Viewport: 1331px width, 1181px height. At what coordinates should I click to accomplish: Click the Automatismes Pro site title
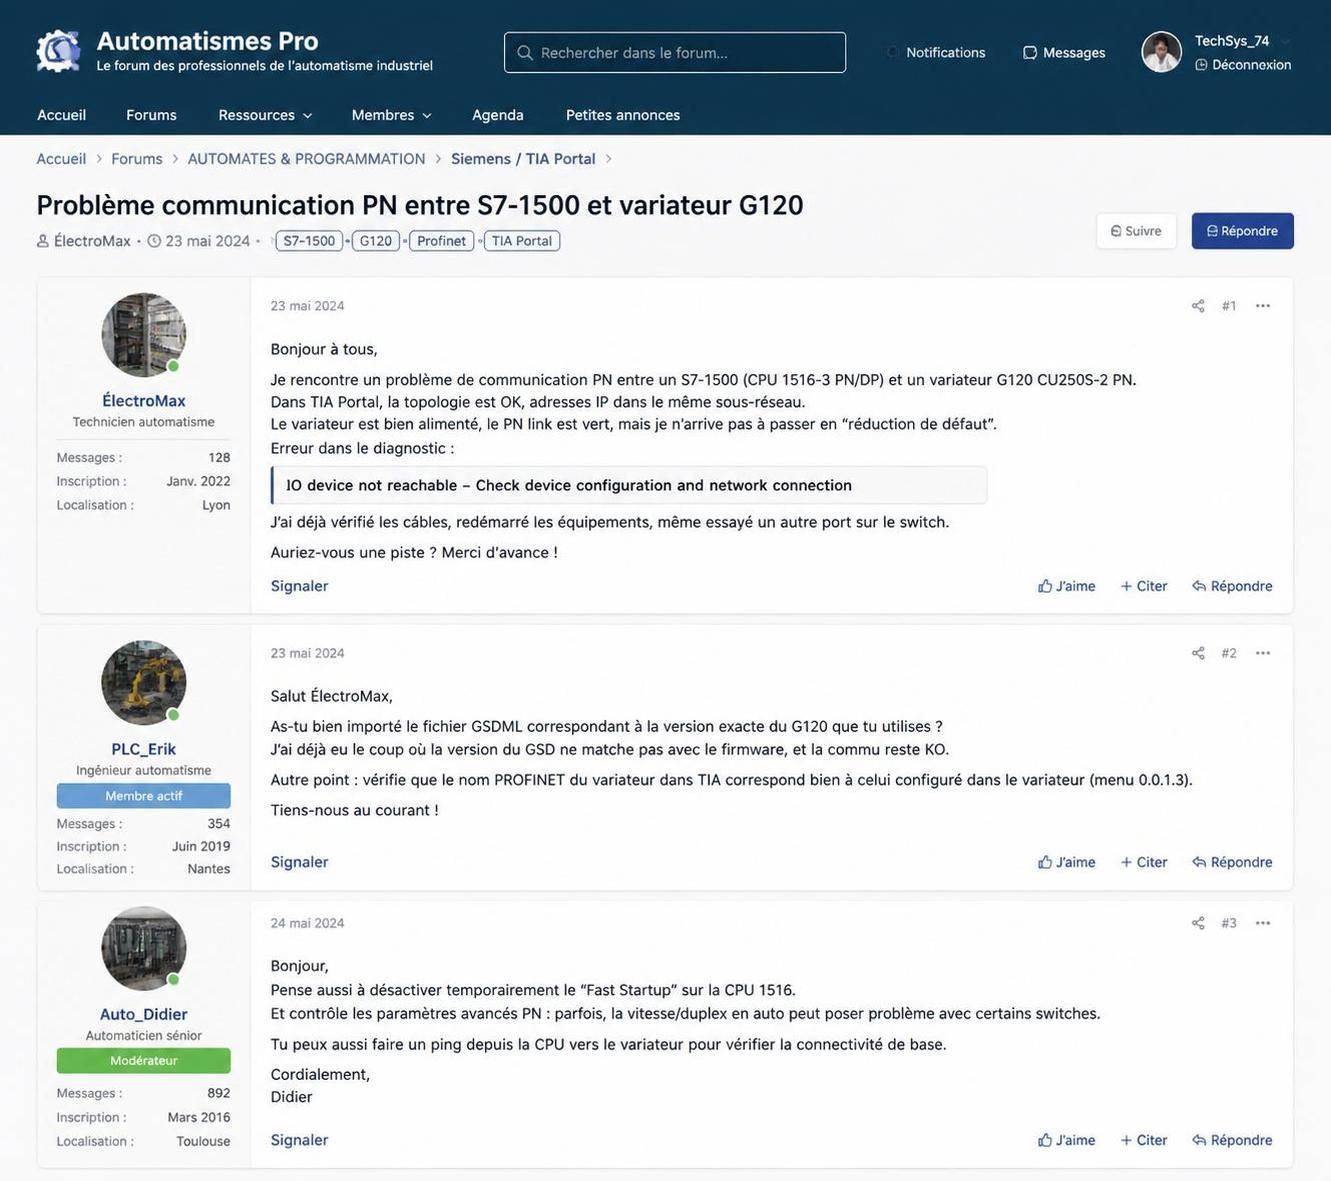tap(207, 41)
